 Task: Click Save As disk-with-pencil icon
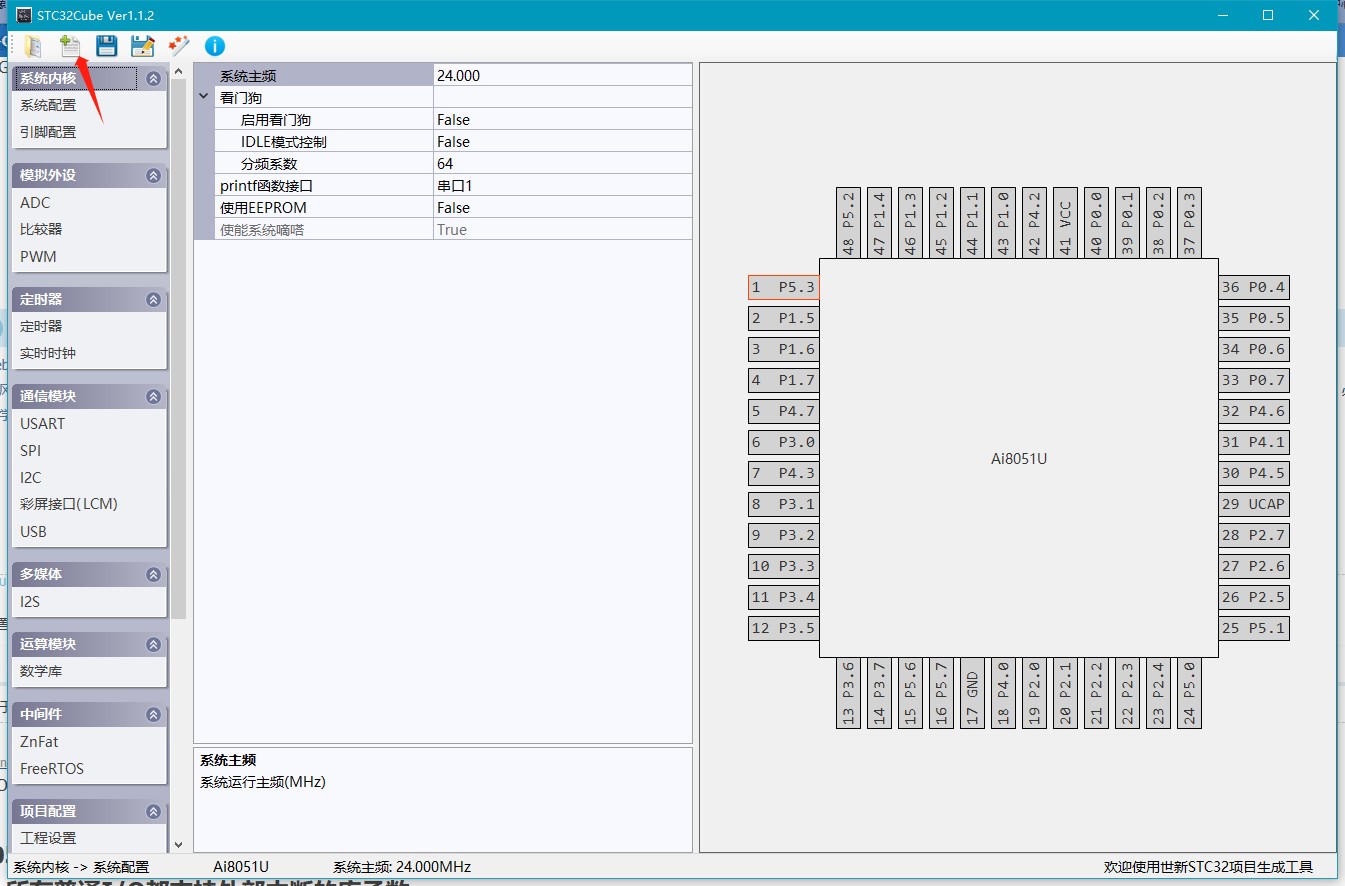pos(142,46)
